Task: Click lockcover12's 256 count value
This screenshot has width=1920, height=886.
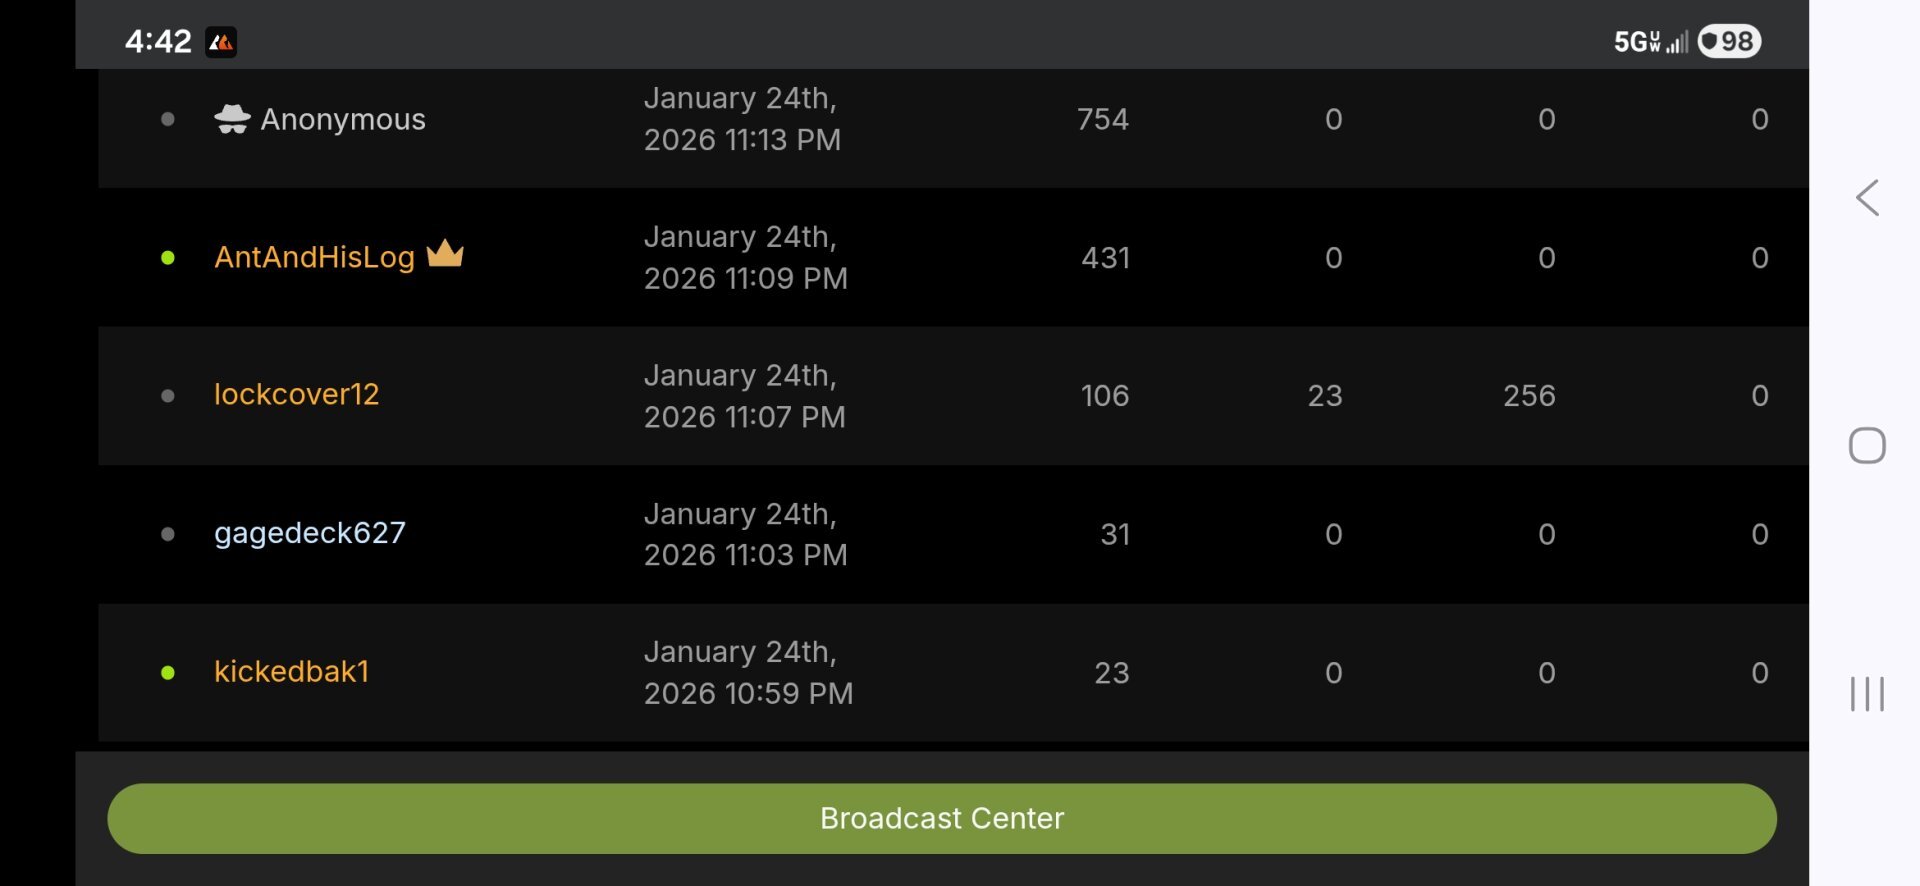Action: pos(1529,396)
